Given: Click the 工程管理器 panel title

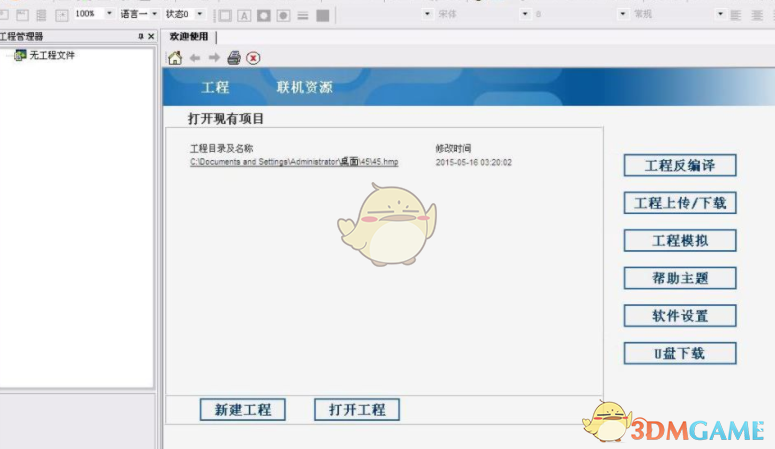Looking at the screenshot, I should coord(21,36).
